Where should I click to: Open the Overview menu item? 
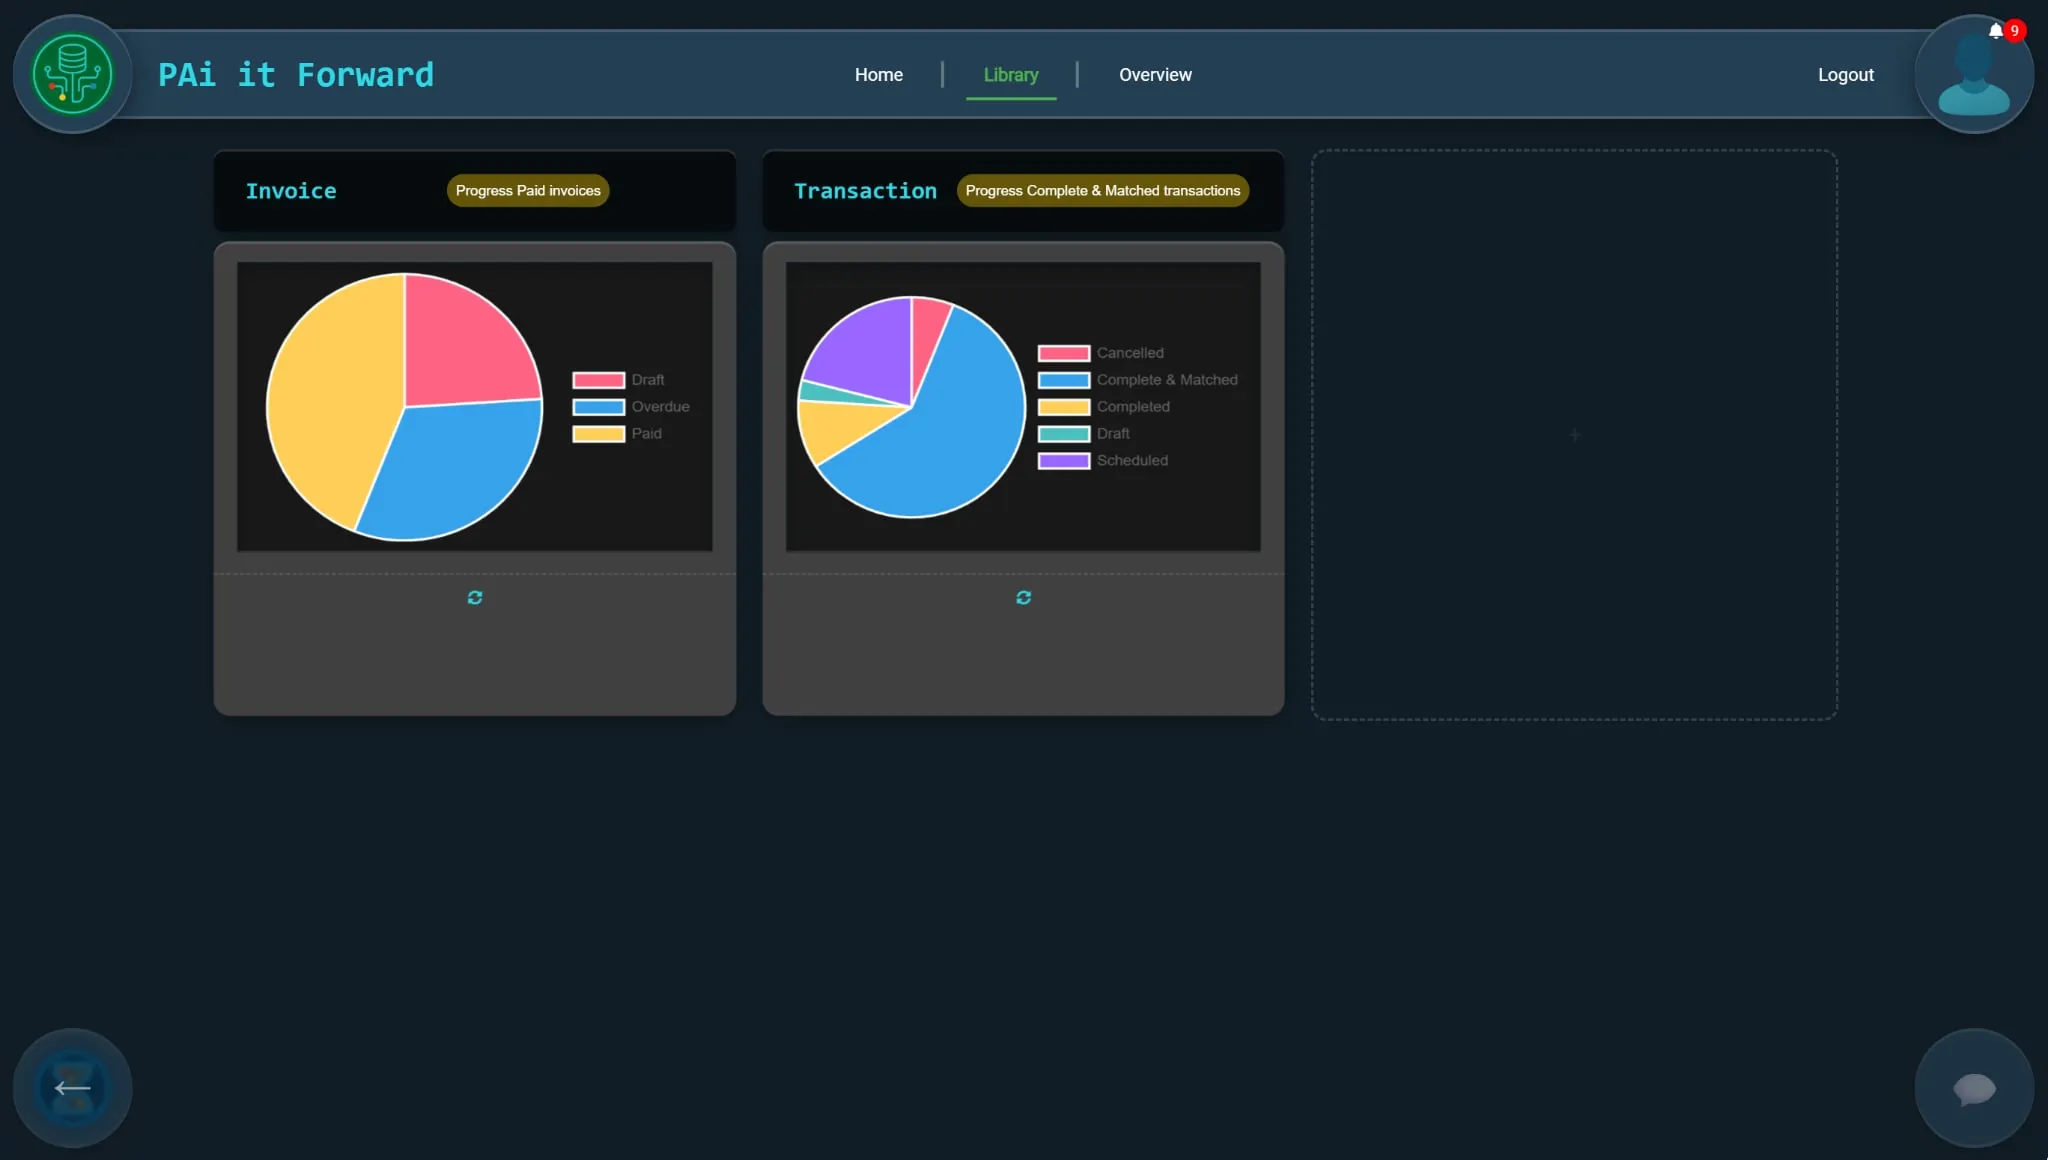click(1155, 75)
